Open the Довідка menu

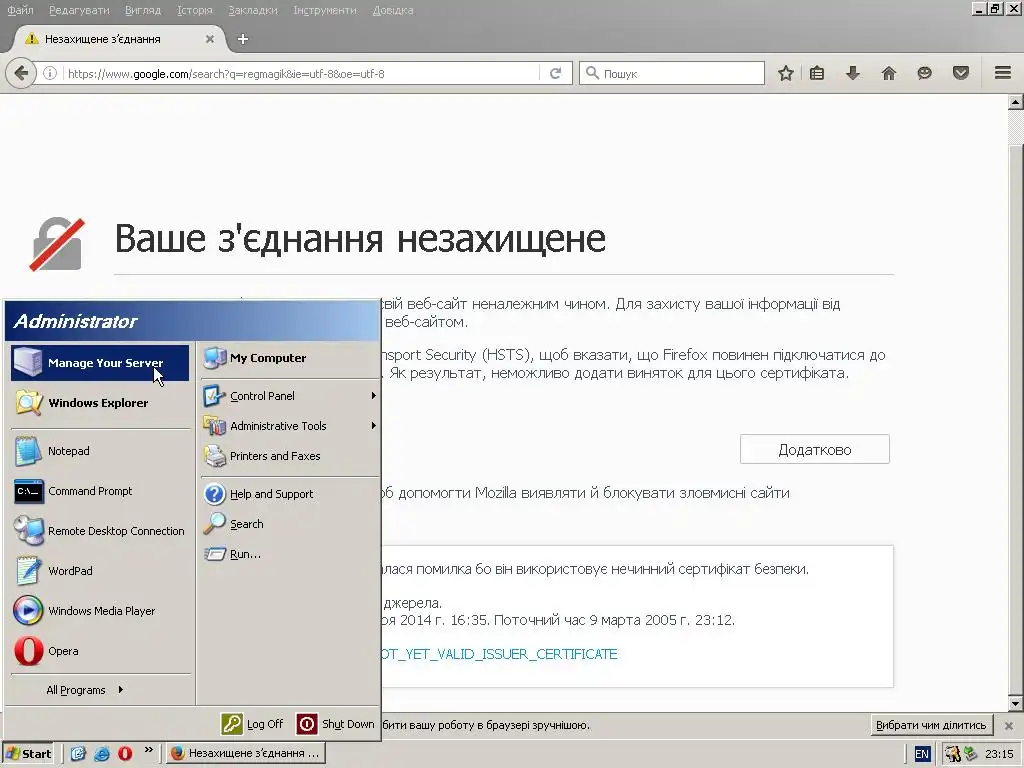tap(392, 10)
